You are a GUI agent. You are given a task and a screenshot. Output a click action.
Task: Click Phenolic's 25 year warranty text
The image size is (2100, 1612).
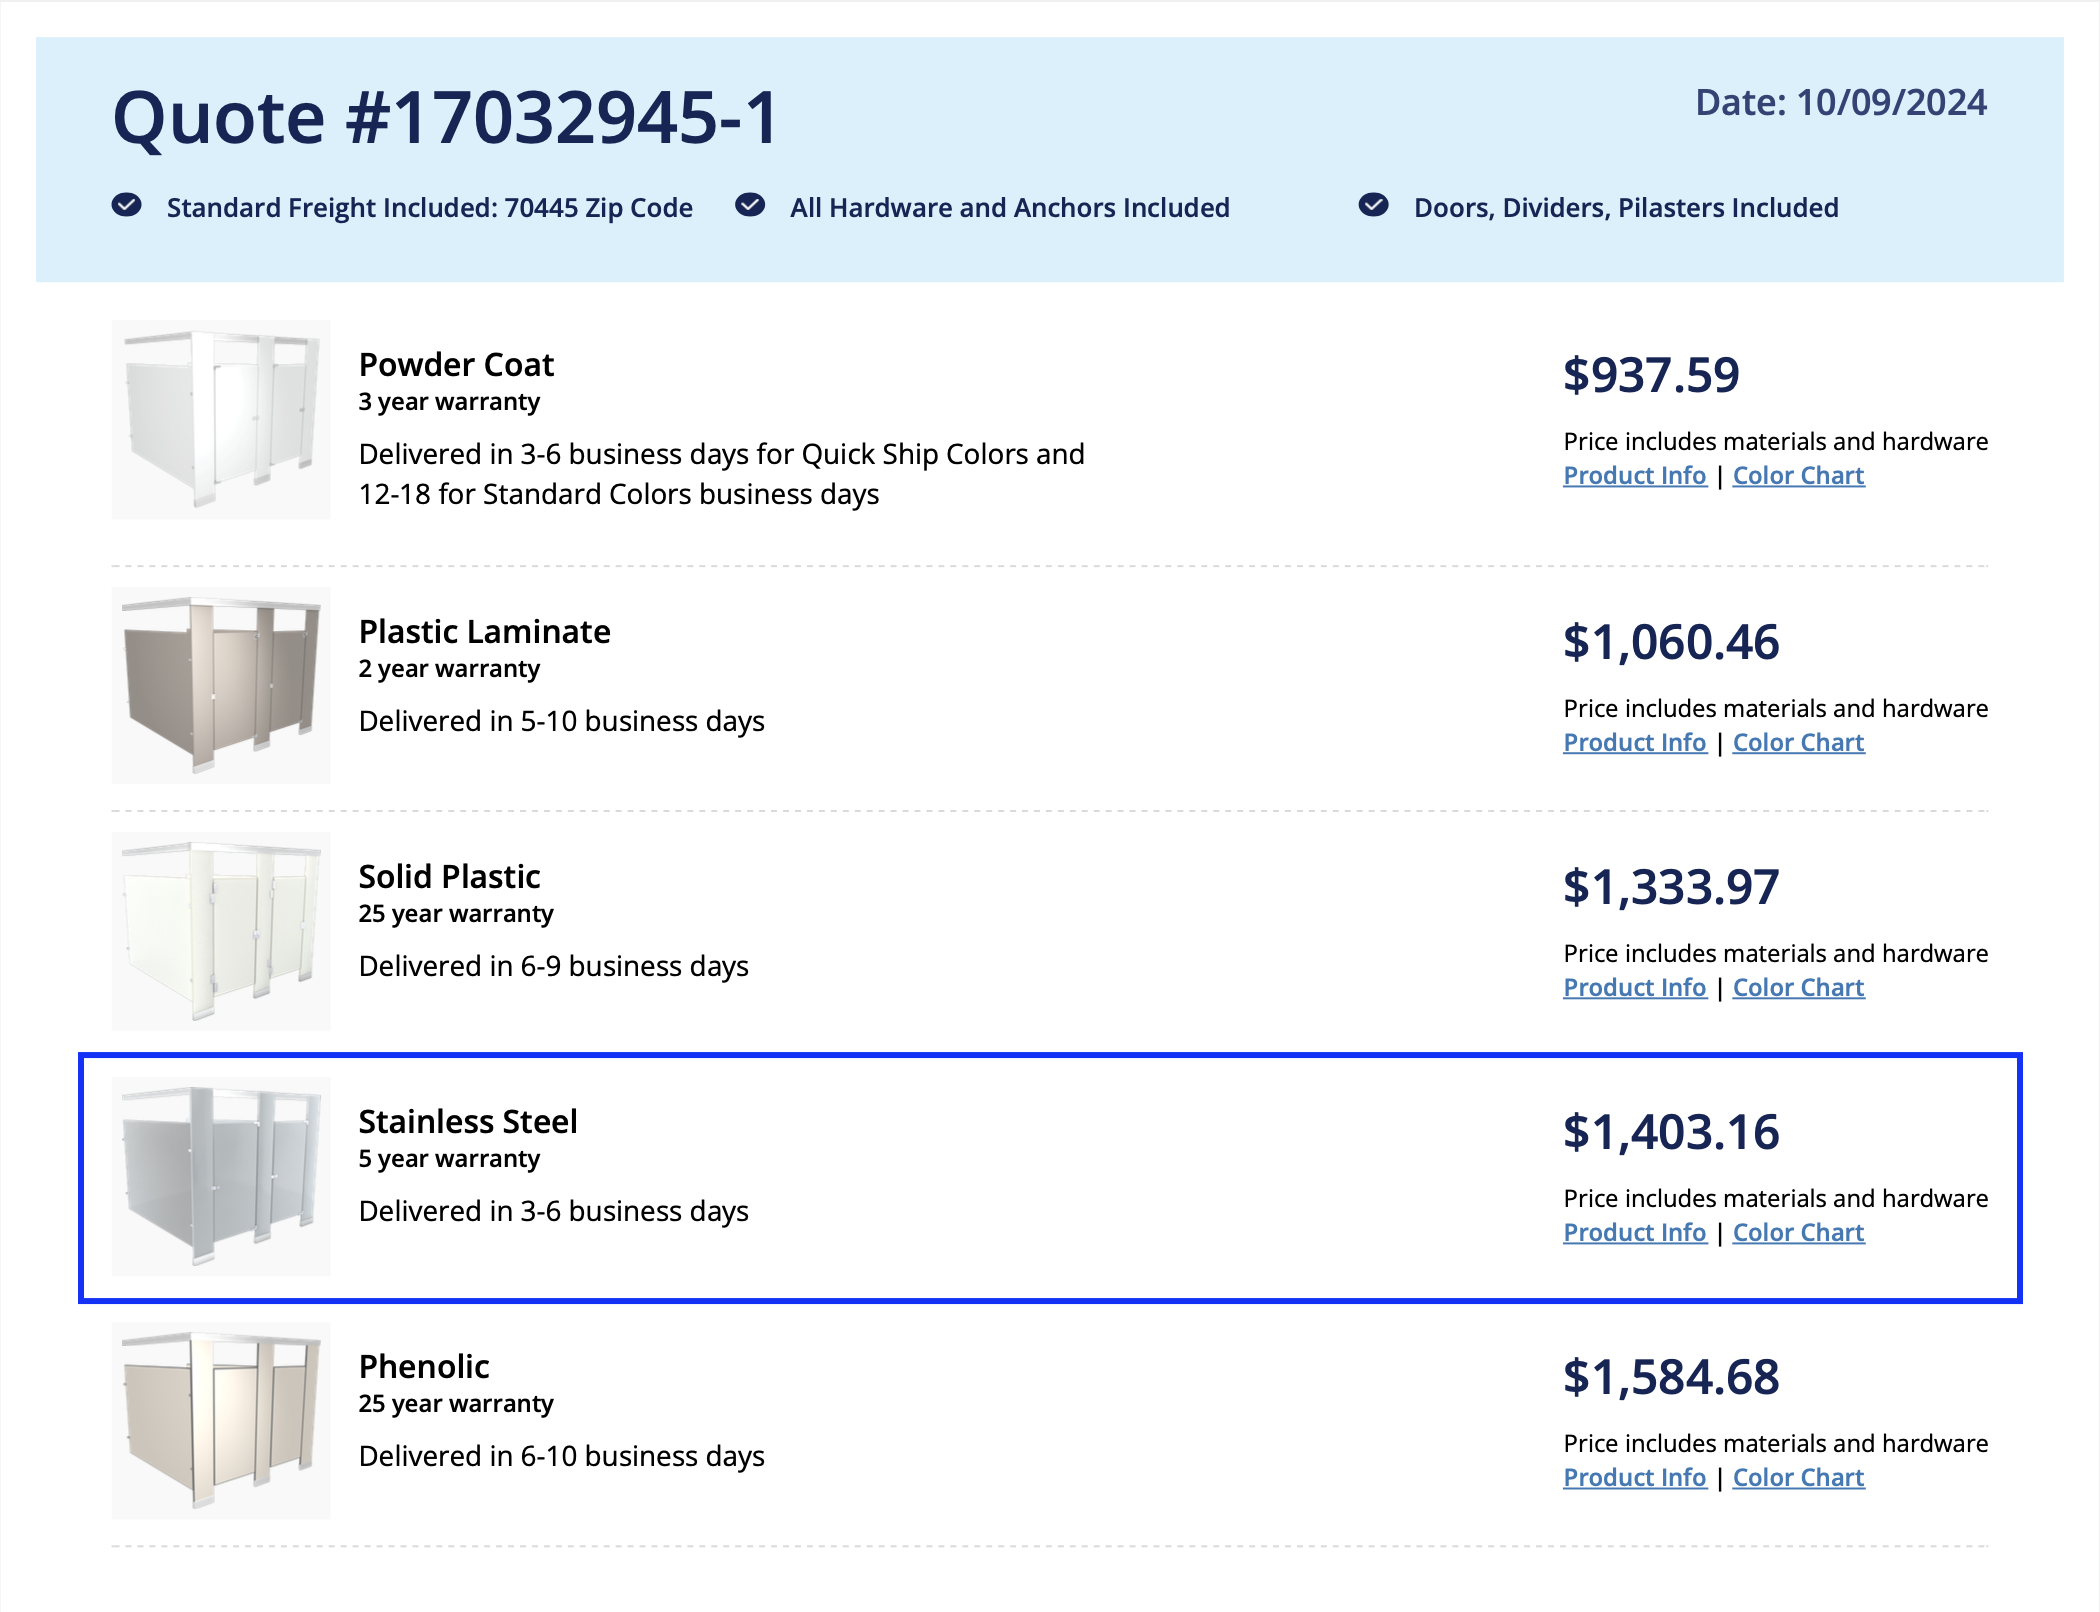point(456,1404)
